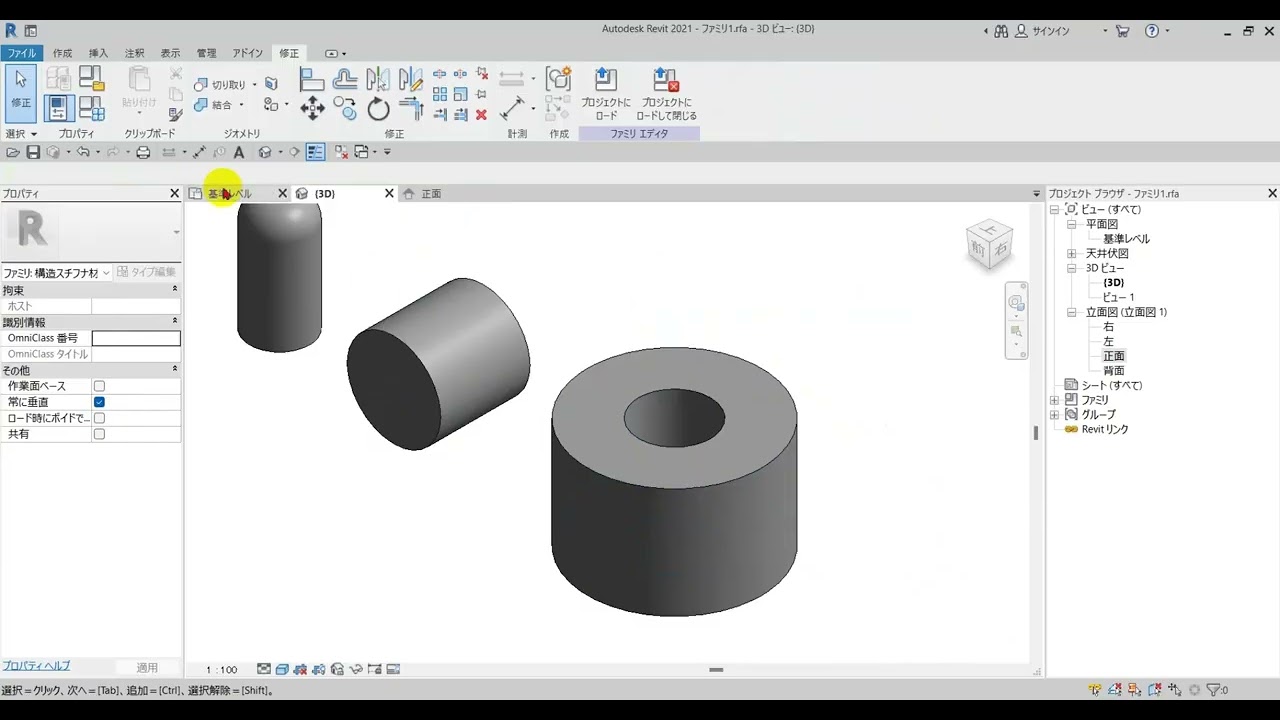Enable 作業面ベース checkbox
Image resolution: width=1280 pixels, height=720 pixels.
[99, 386]
